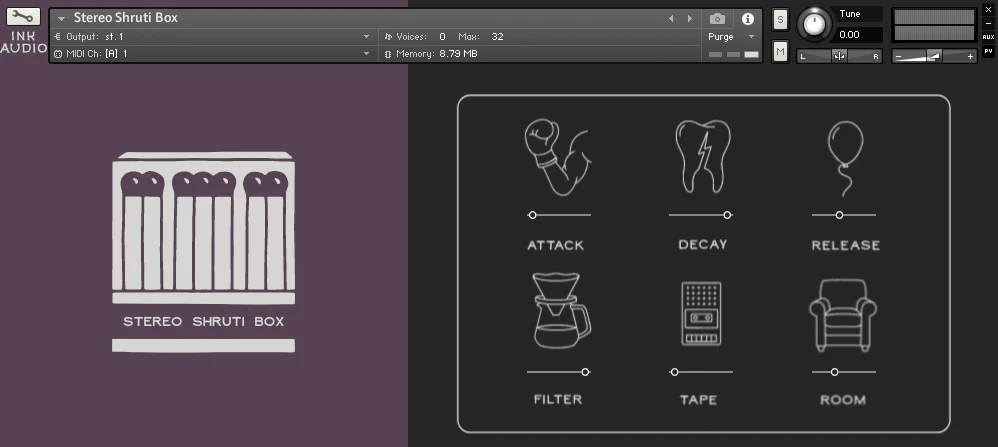This screenshot has height=447, width=998.
Task: Toggle the AUX sends panel
Action: [x=988, y=37]
